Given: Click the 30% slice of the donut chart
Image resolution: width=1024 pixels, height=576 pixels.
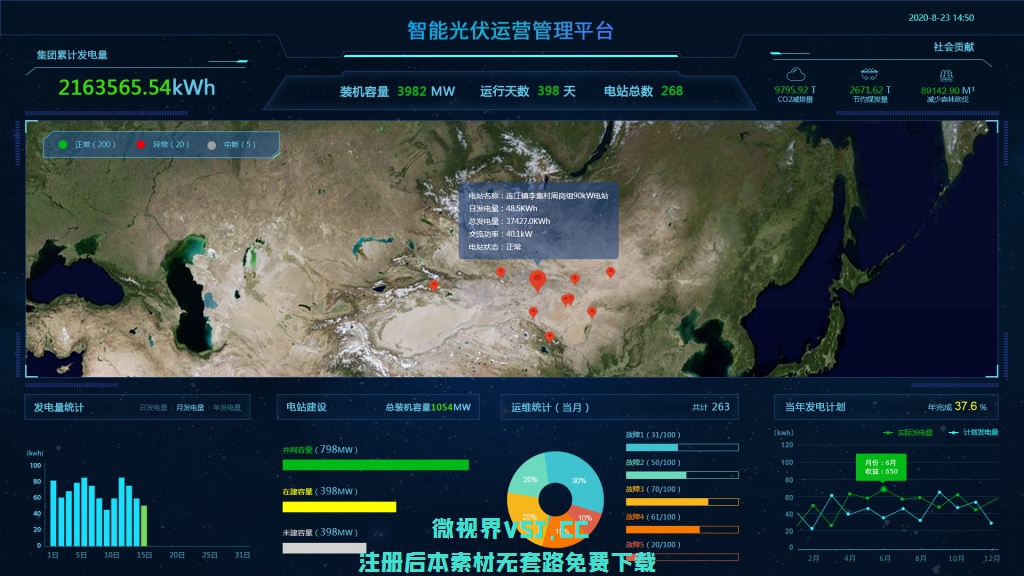Looking at the screenshot, I should tap(578, 479).
